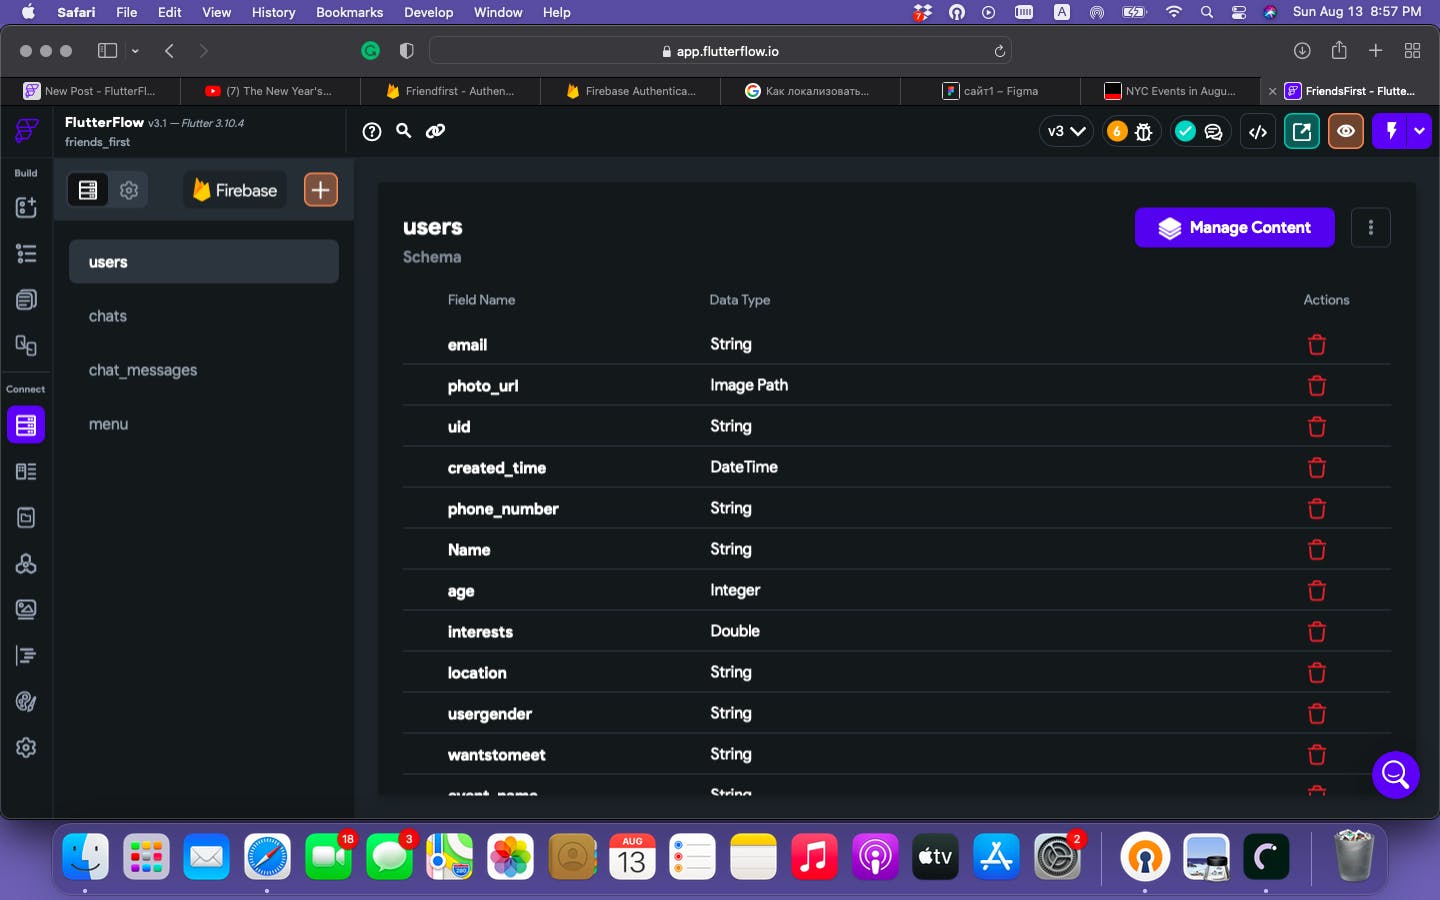Delete the usergender field
This screenshot has height=900, width=1440.
pyautogui.click(x=1317, y=713)
